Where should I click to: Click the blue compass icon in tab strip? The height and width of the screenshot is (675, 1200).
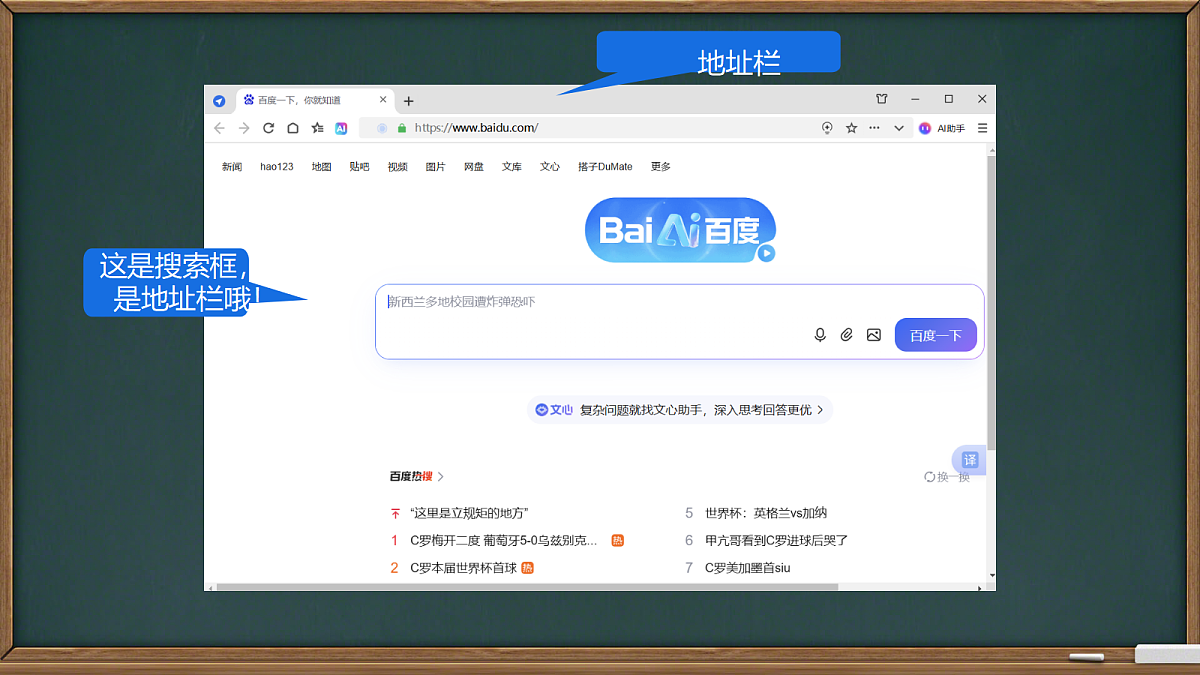point(219,101)
